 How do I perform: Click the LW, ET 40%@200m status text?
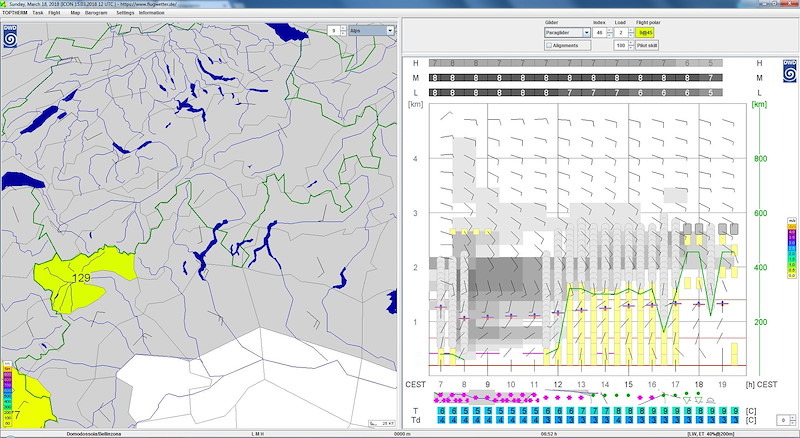coord(710,434)
